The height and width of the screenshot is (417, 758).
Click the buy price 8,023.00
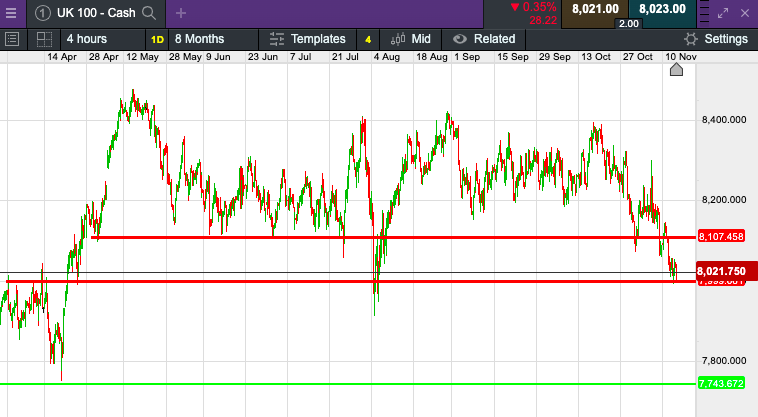click(x=662, y=9)
